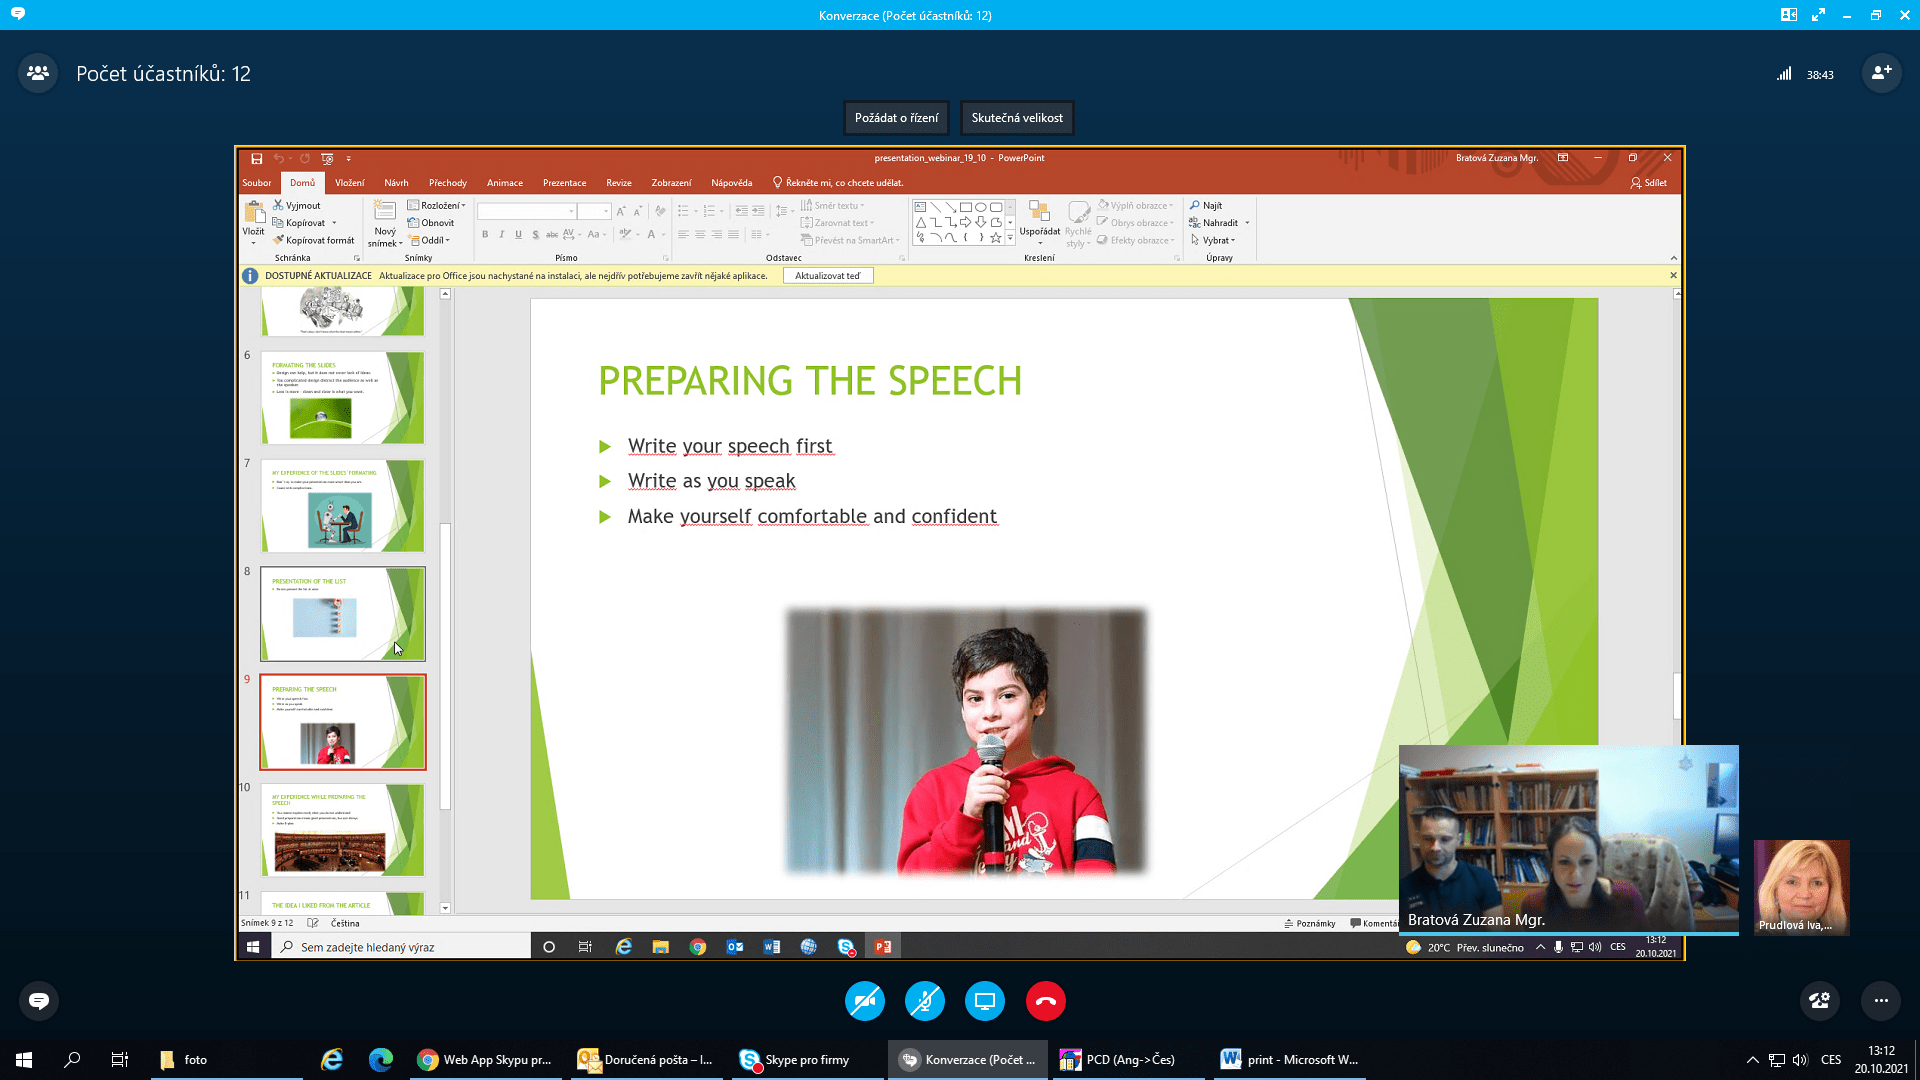Open more options ellipsis button
Screen dimensions: 1920x1080
[x=1881, y=1001]
